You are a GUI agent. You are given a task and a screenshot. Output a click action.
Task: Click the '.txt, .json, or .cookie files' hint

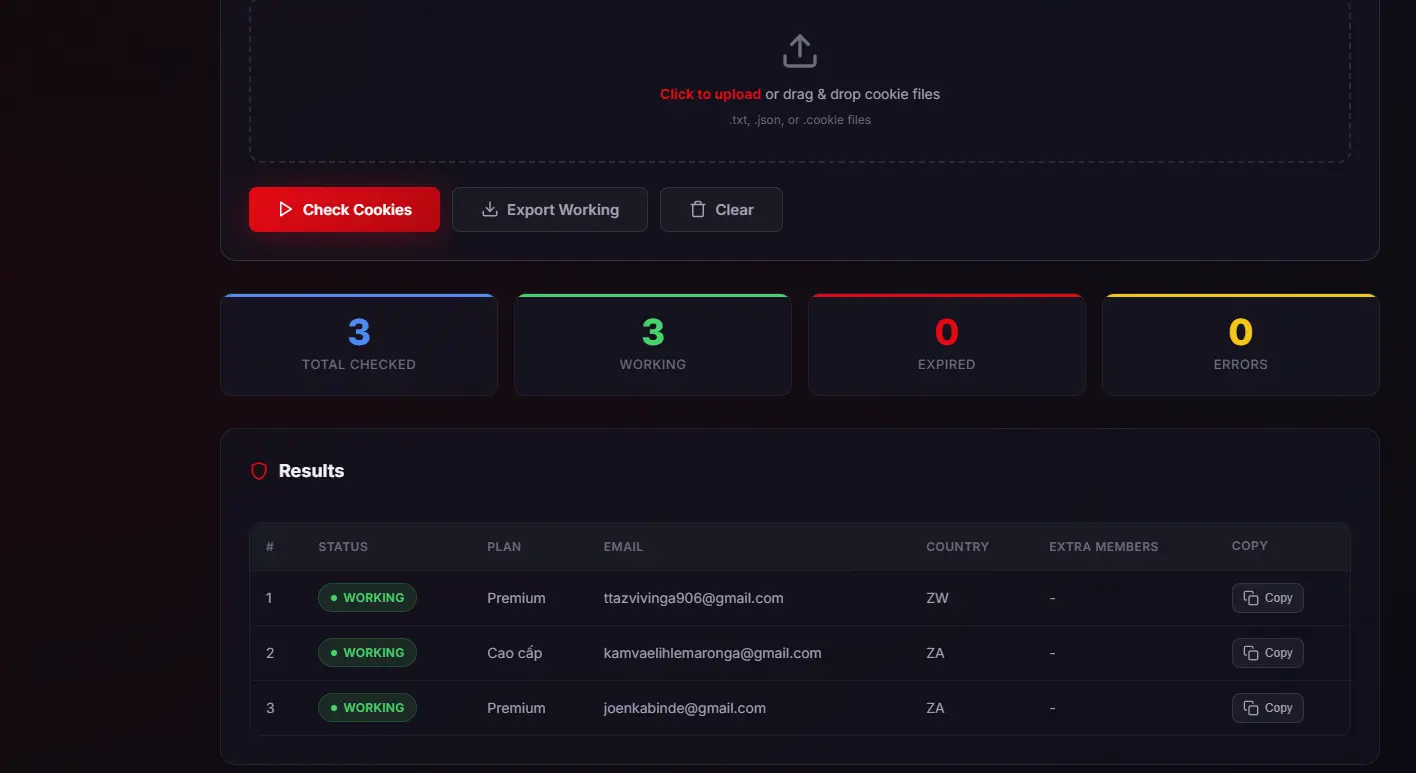pyautogui.click(x=799, y=120)
